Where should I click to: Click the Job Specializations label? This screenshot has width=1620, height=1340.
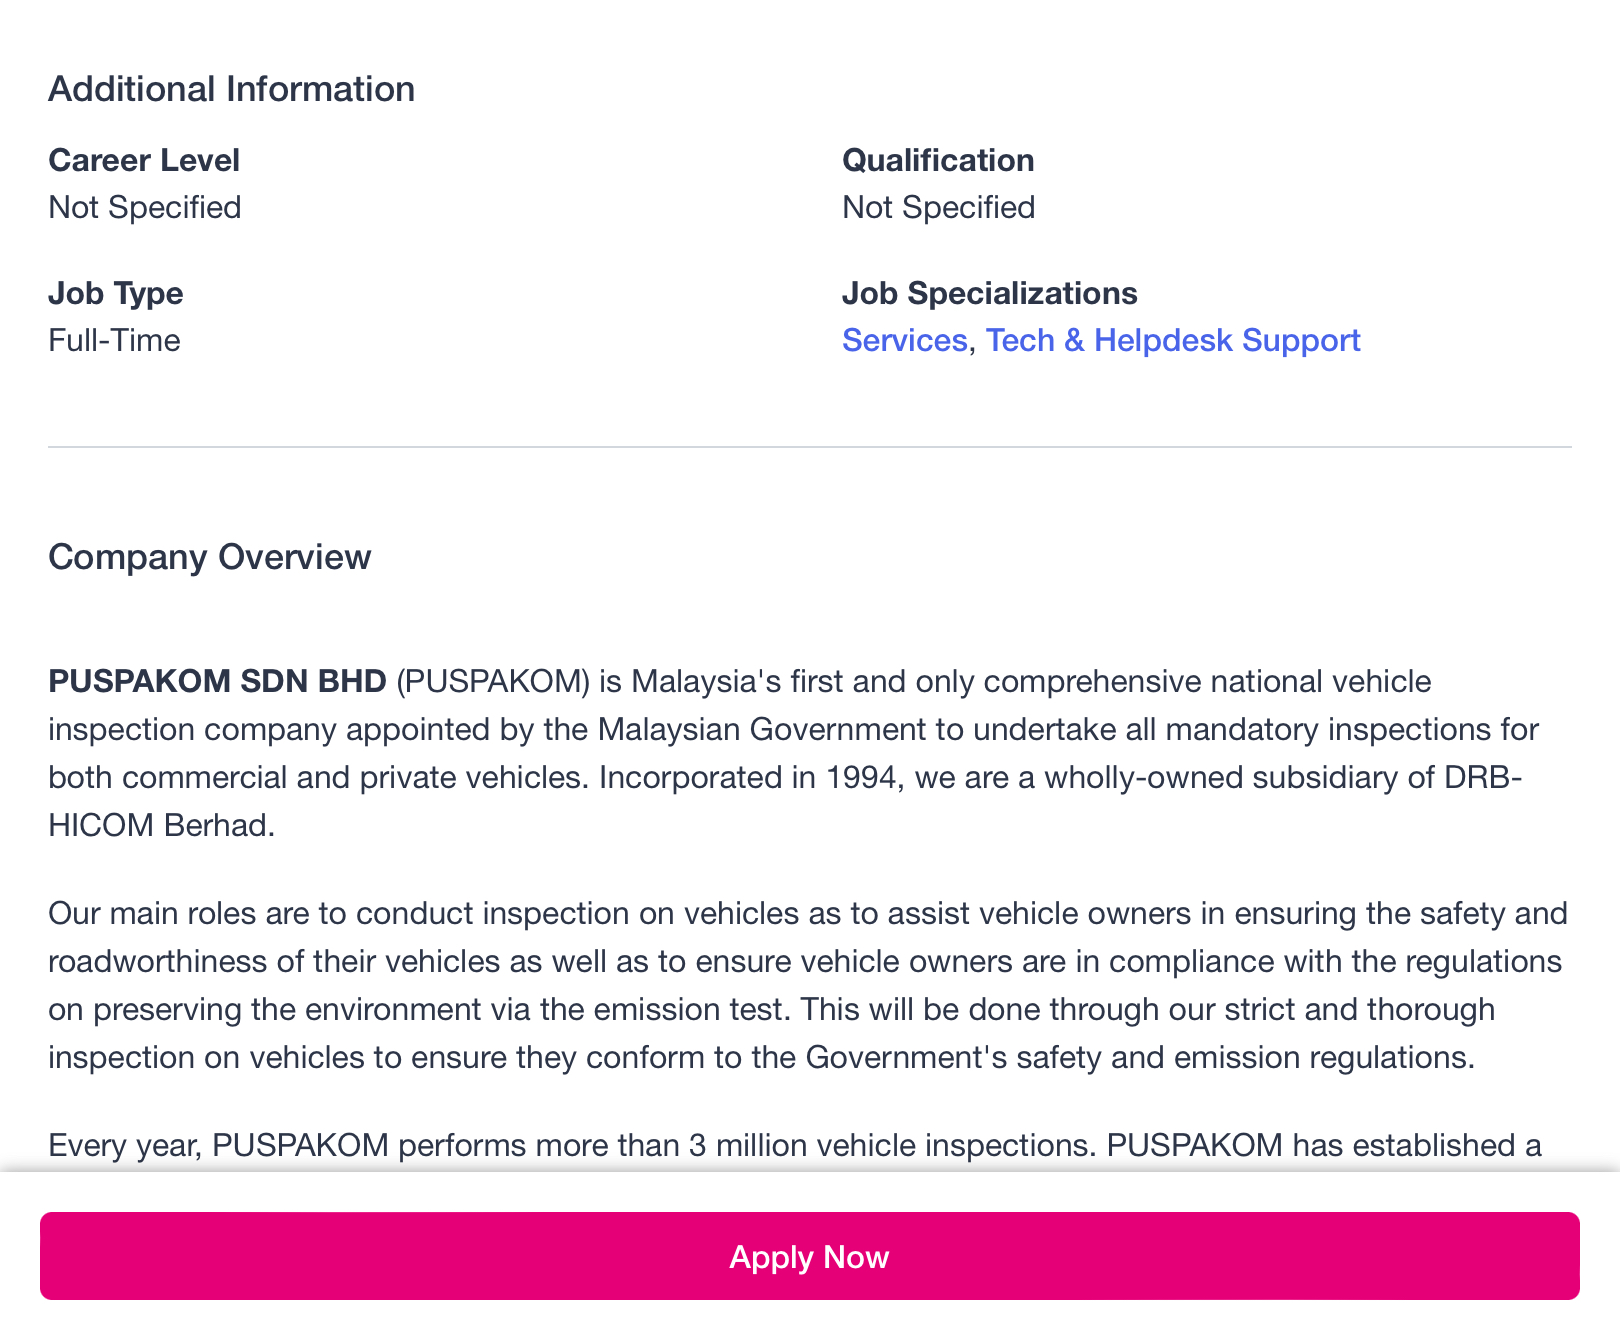[989, 293]
